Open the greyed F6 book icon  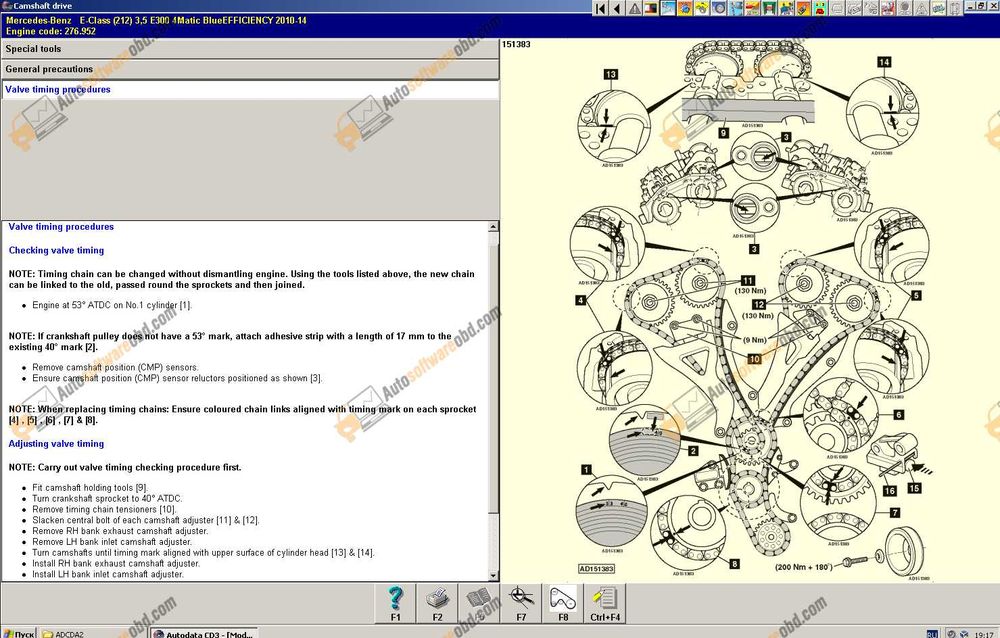(x=479, y=603)
